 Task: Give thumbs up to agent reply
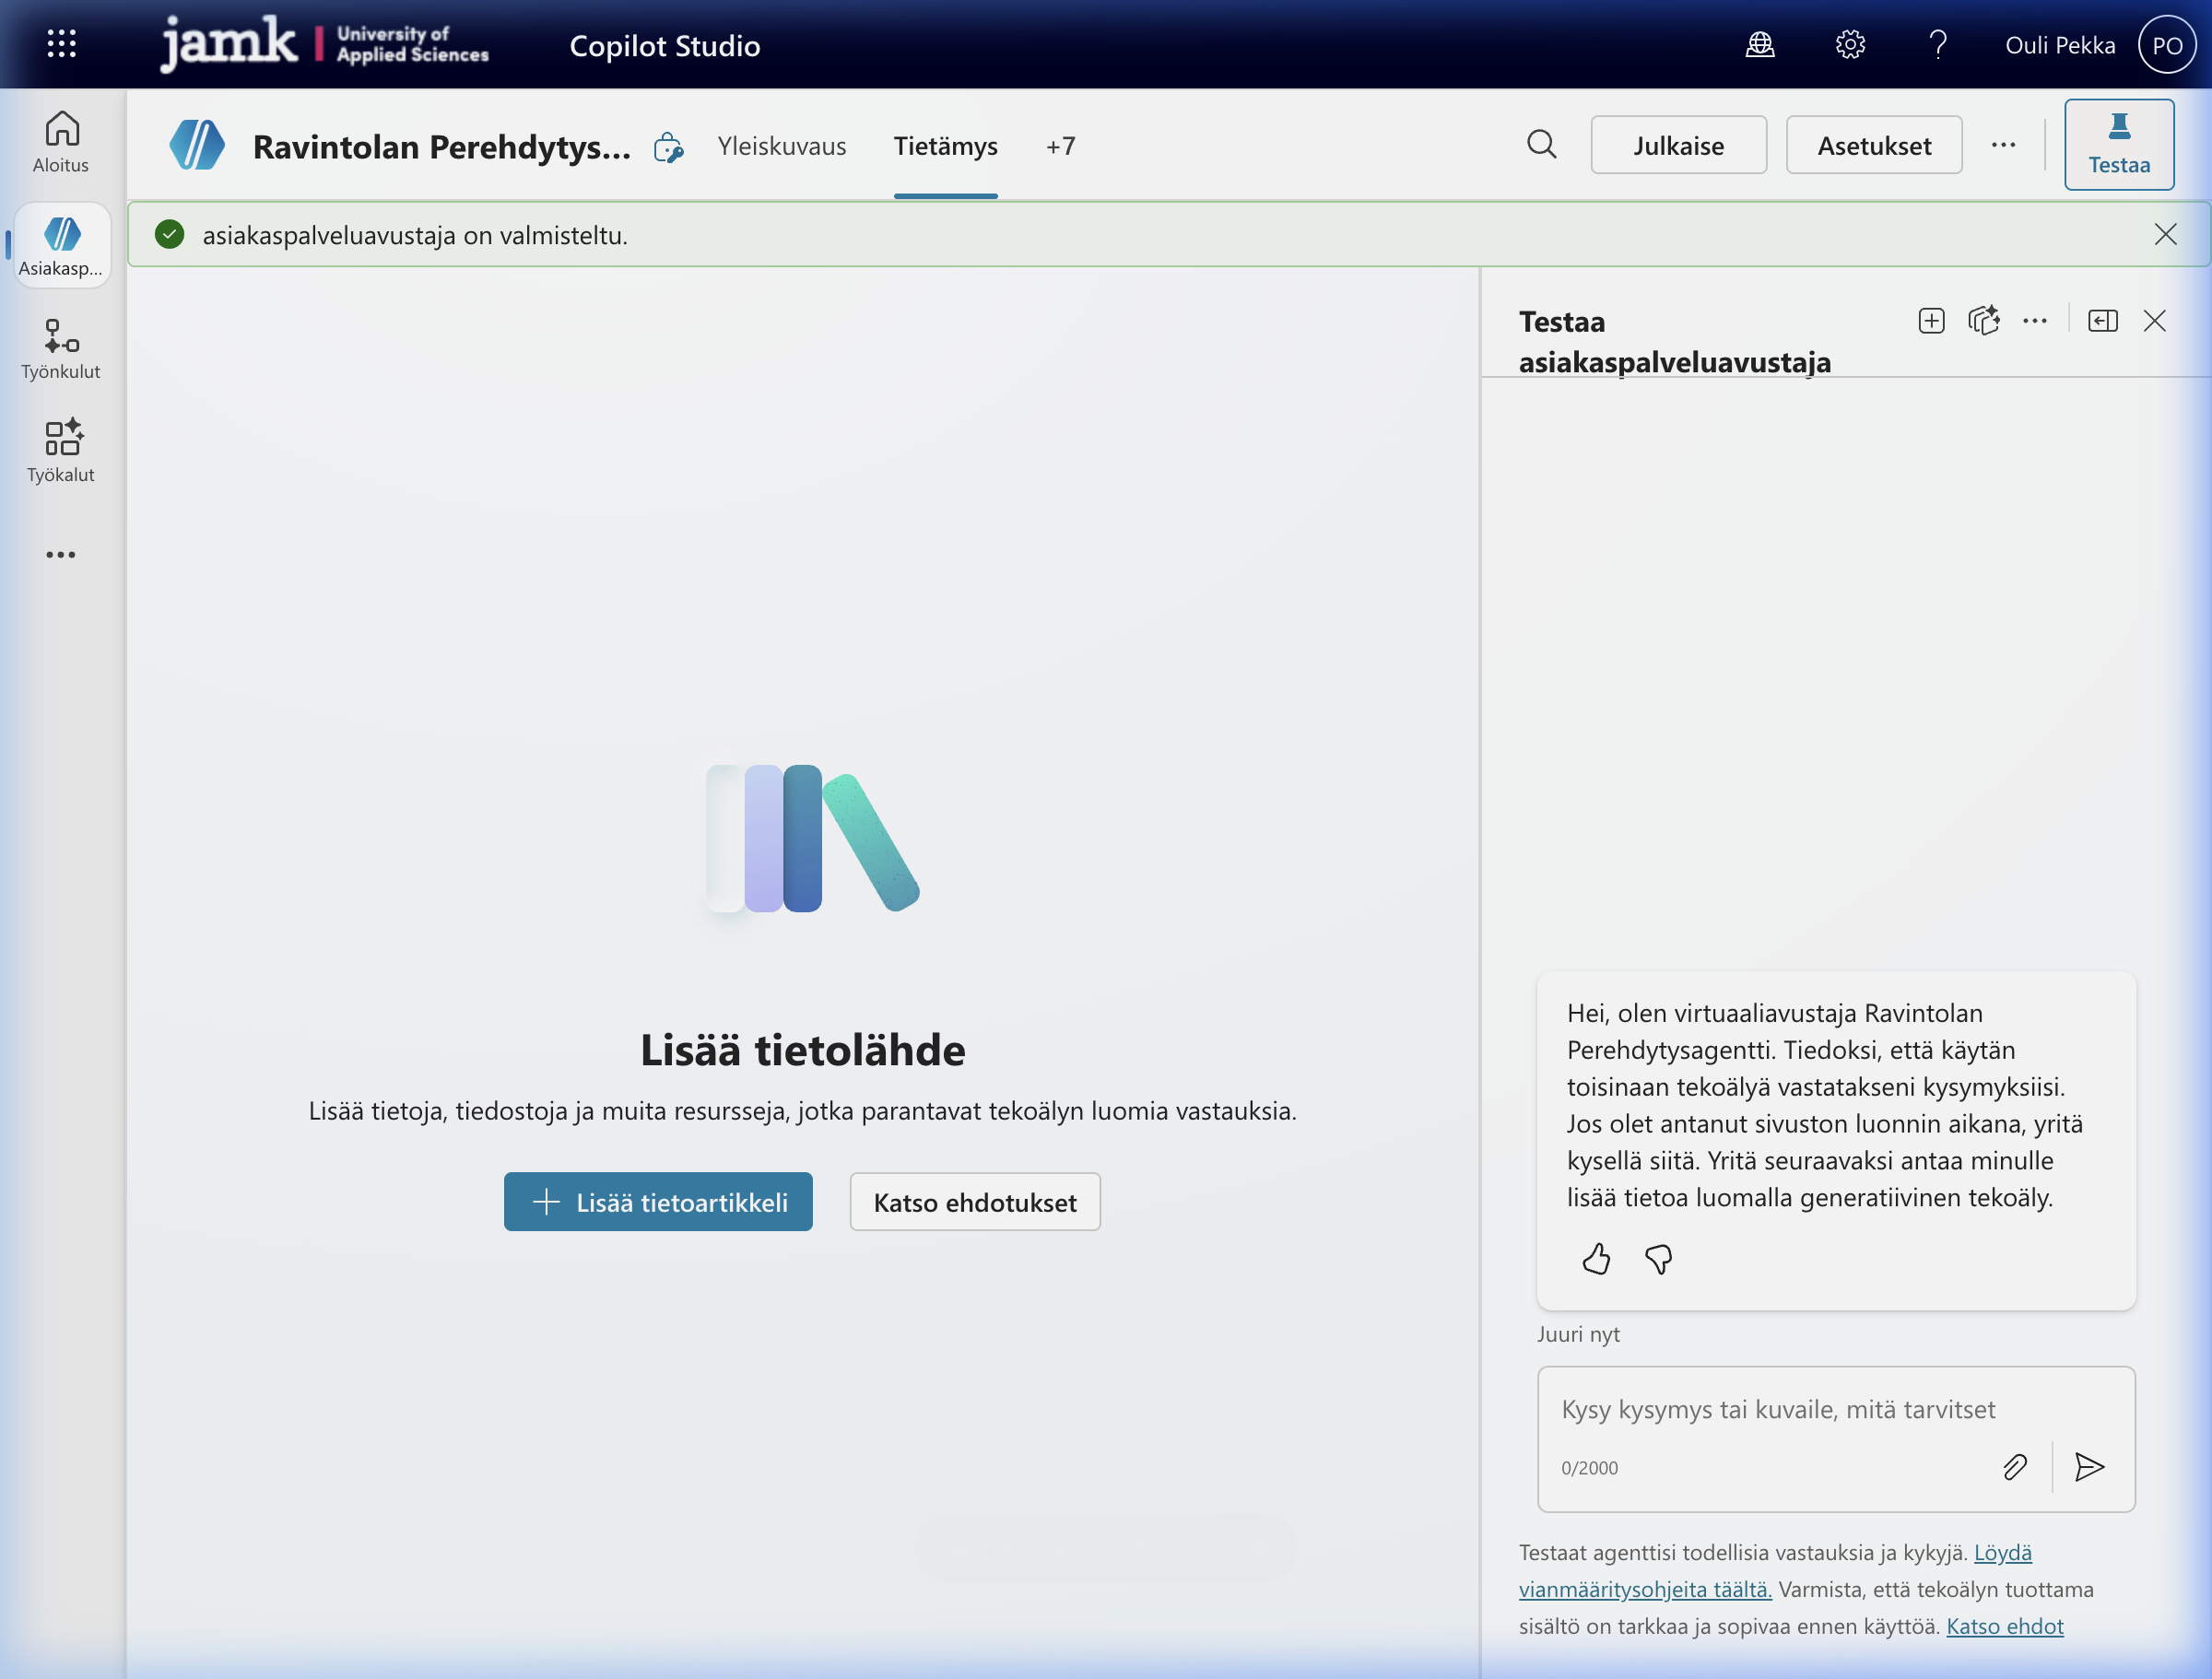coord(1596,1259)
